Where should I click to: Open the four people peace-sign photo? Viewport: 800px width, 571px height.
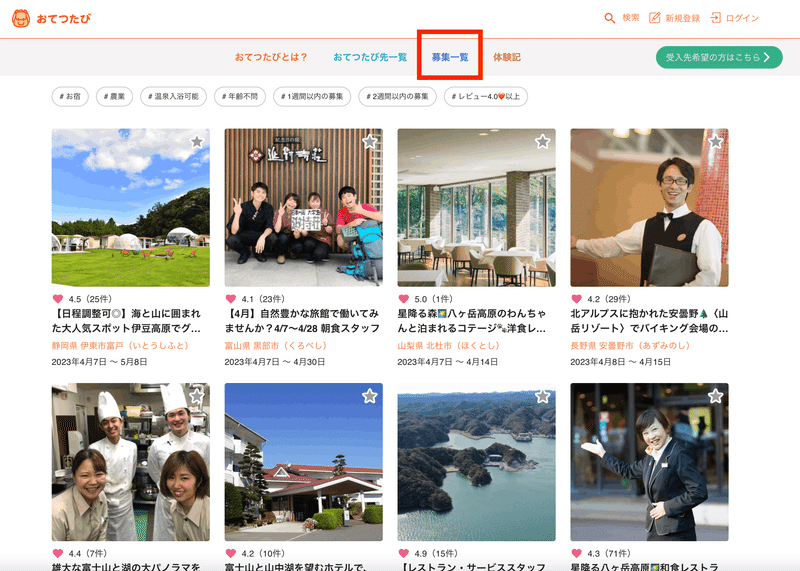(x=304, y=208)
